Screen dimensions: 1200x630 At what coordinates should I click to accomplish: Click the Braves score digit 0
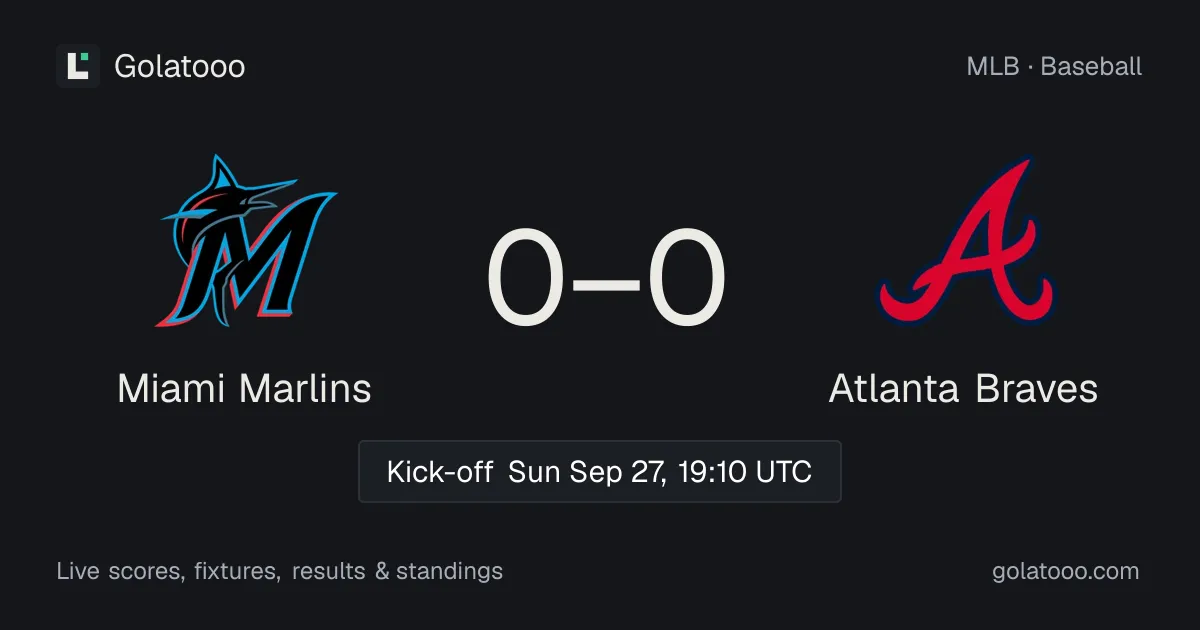coord(685,277)
